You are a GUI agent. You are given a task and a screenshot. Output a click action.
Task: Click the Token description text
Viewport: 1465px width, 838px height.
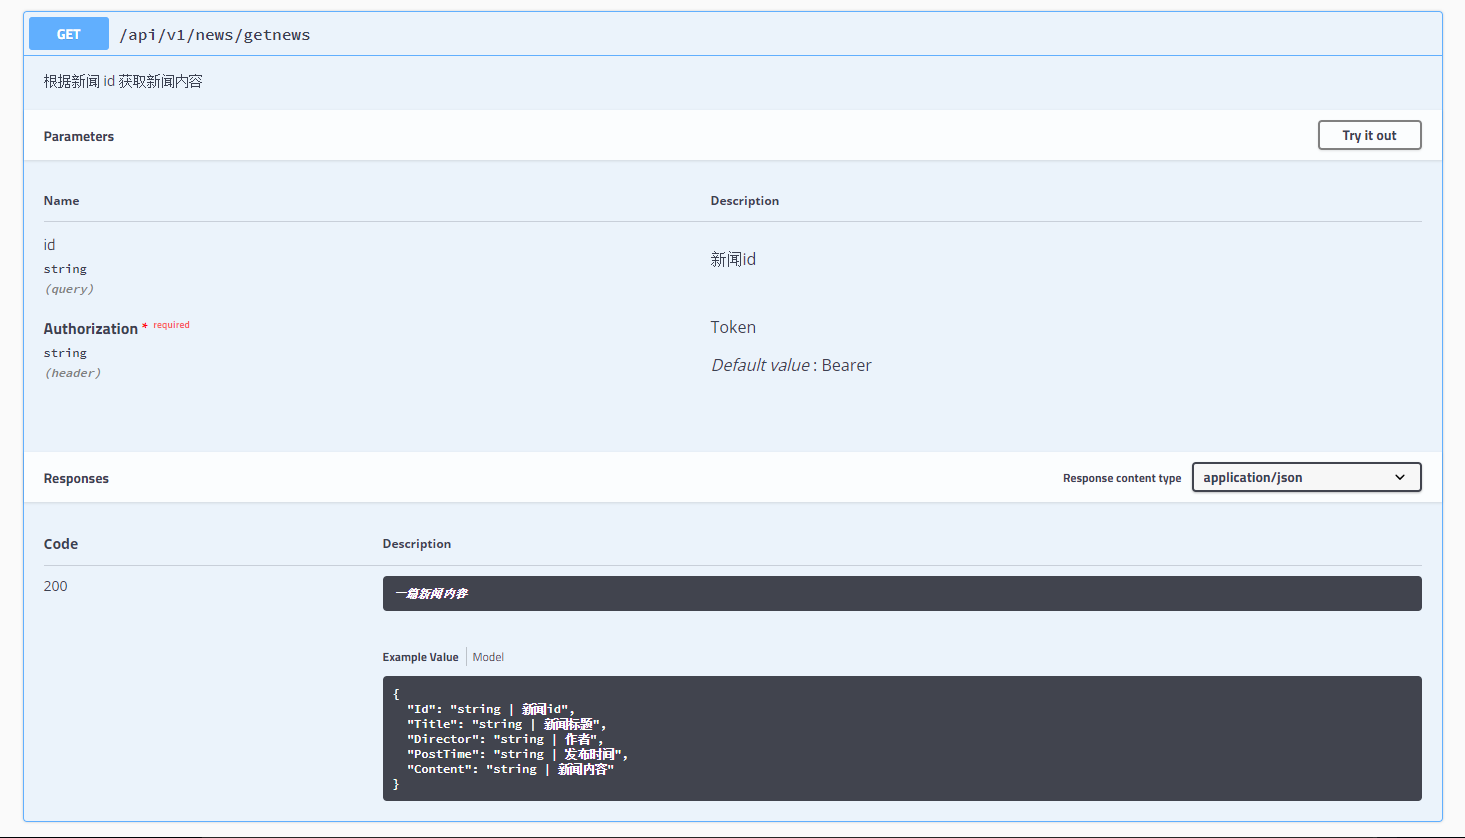tap(733, 327)
